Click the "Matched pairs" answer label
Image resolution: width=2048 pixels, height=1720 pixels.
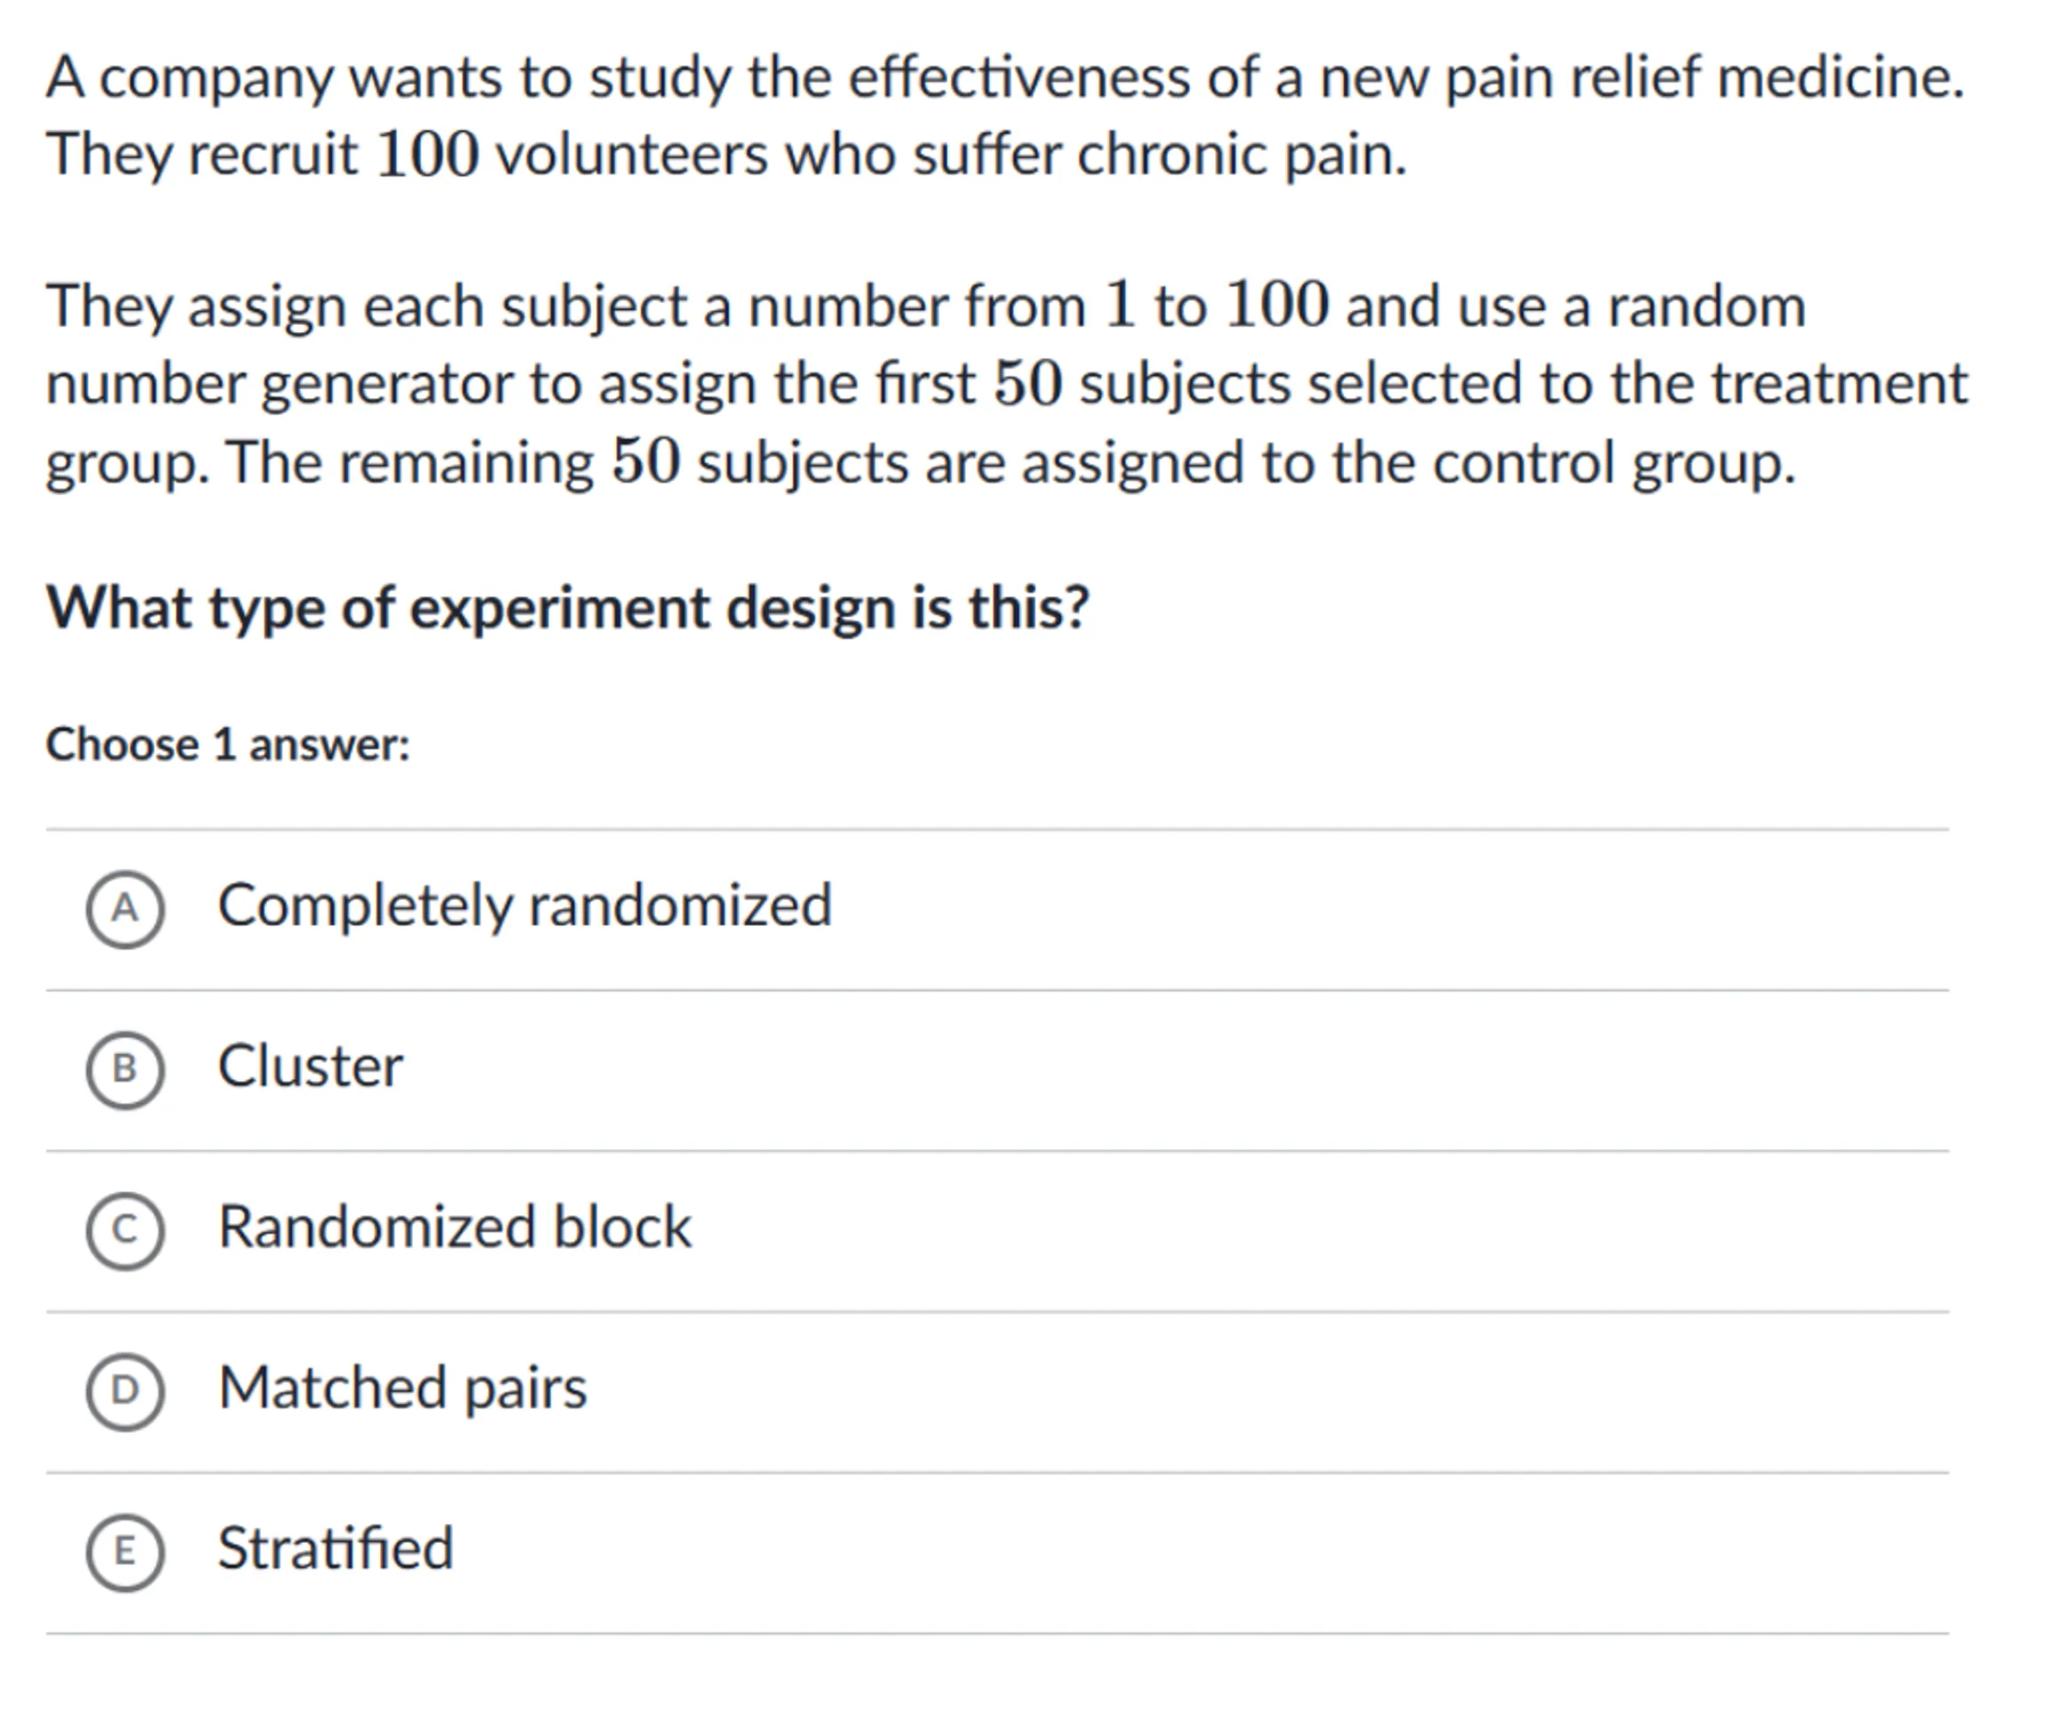pos(402,1388)
